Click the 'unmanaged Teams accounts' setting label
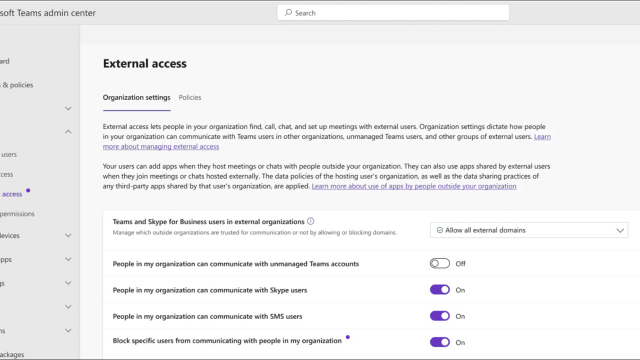640x360 pixels. point(236,264)
